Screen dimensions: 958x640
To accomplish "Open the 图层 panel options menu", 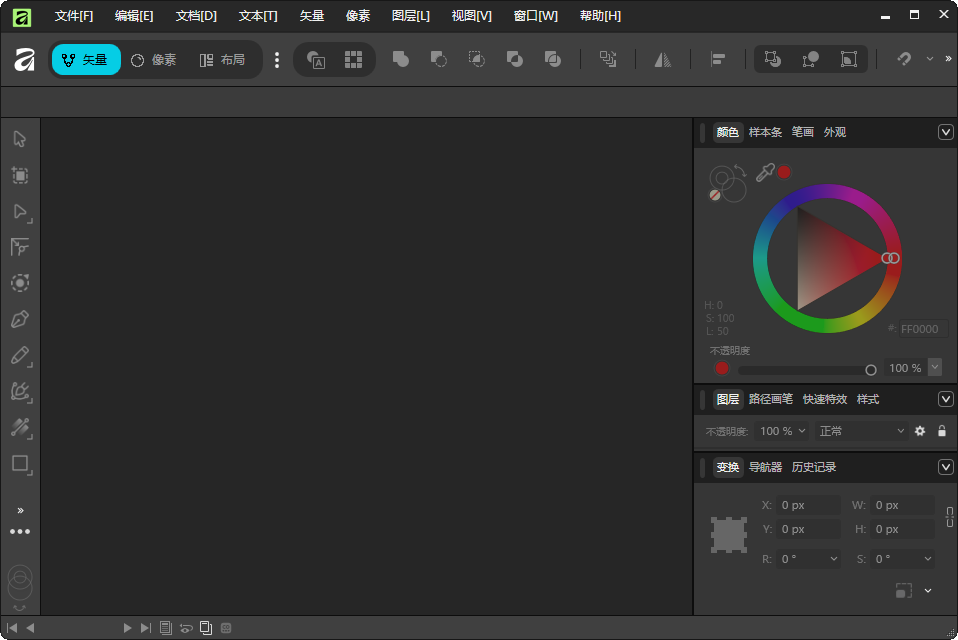I will tap(945, 399).
